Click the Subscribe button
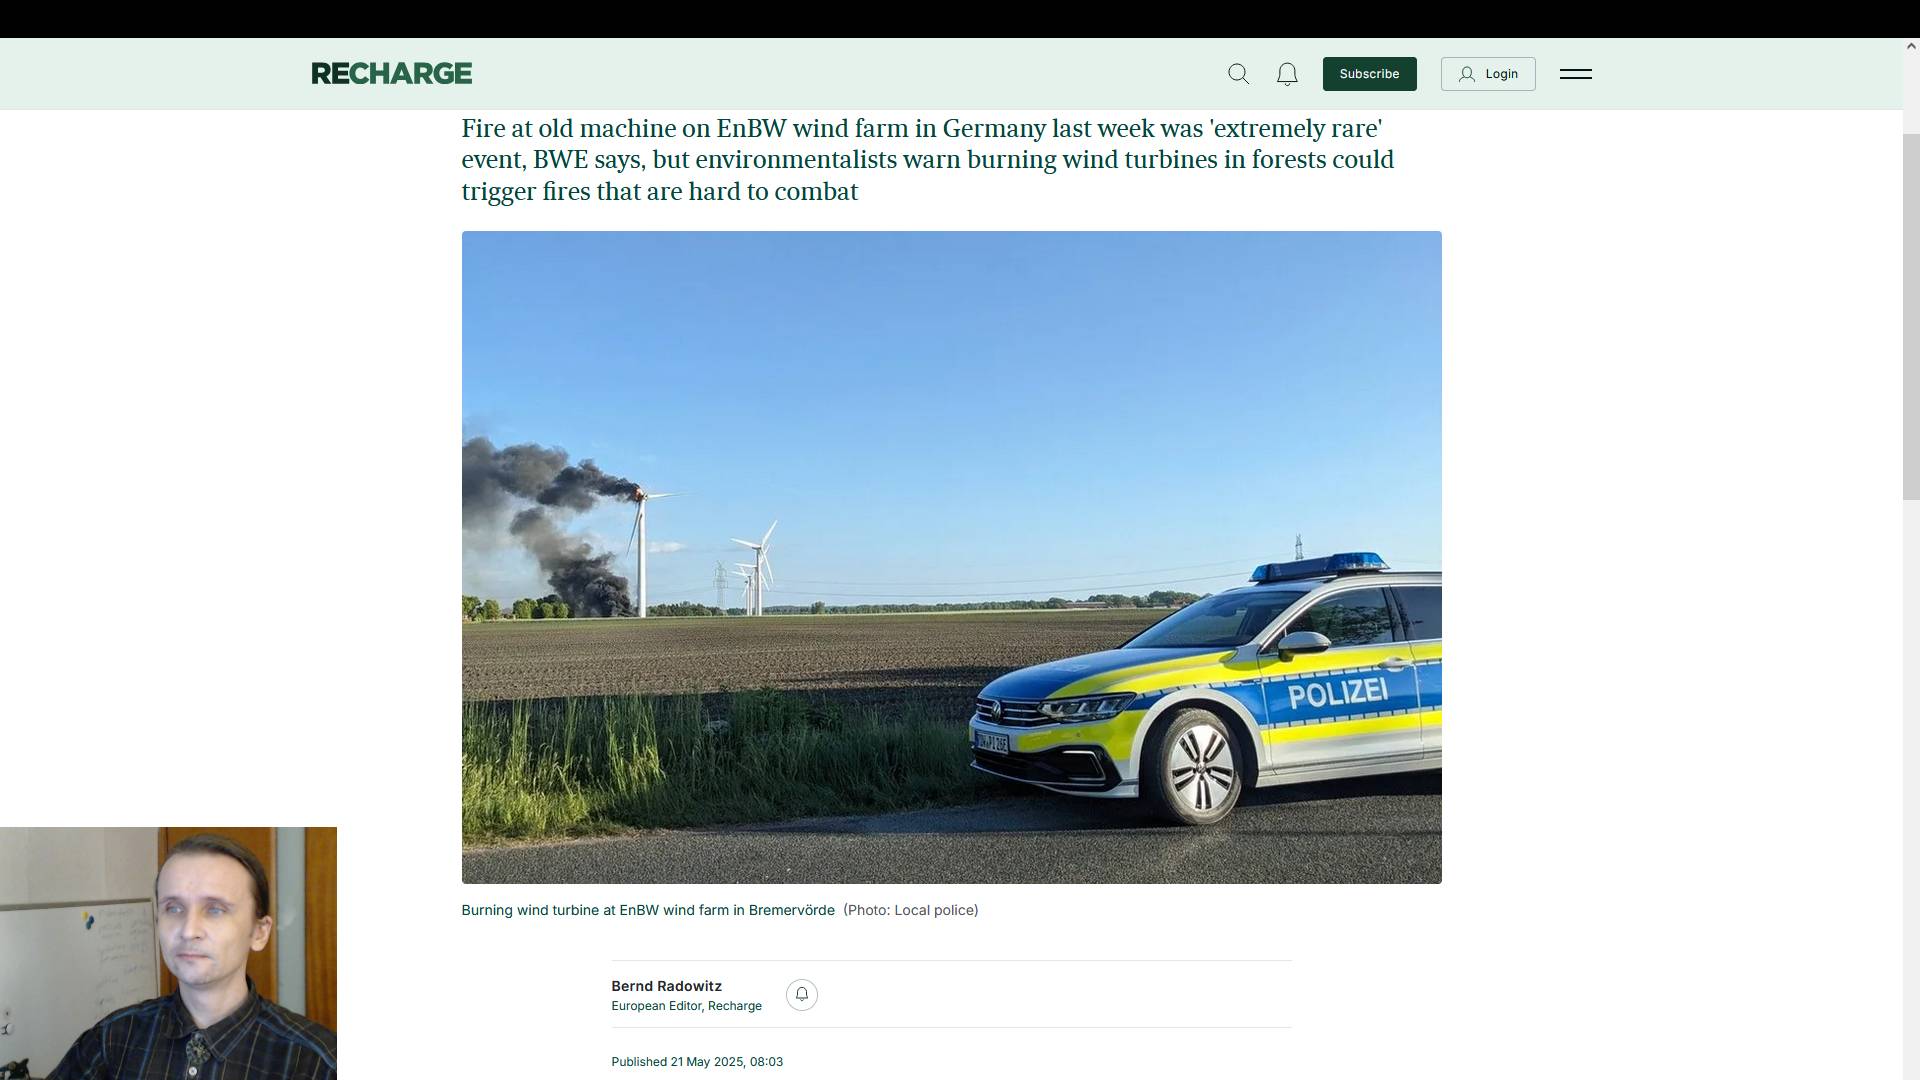 (1369, 74)
